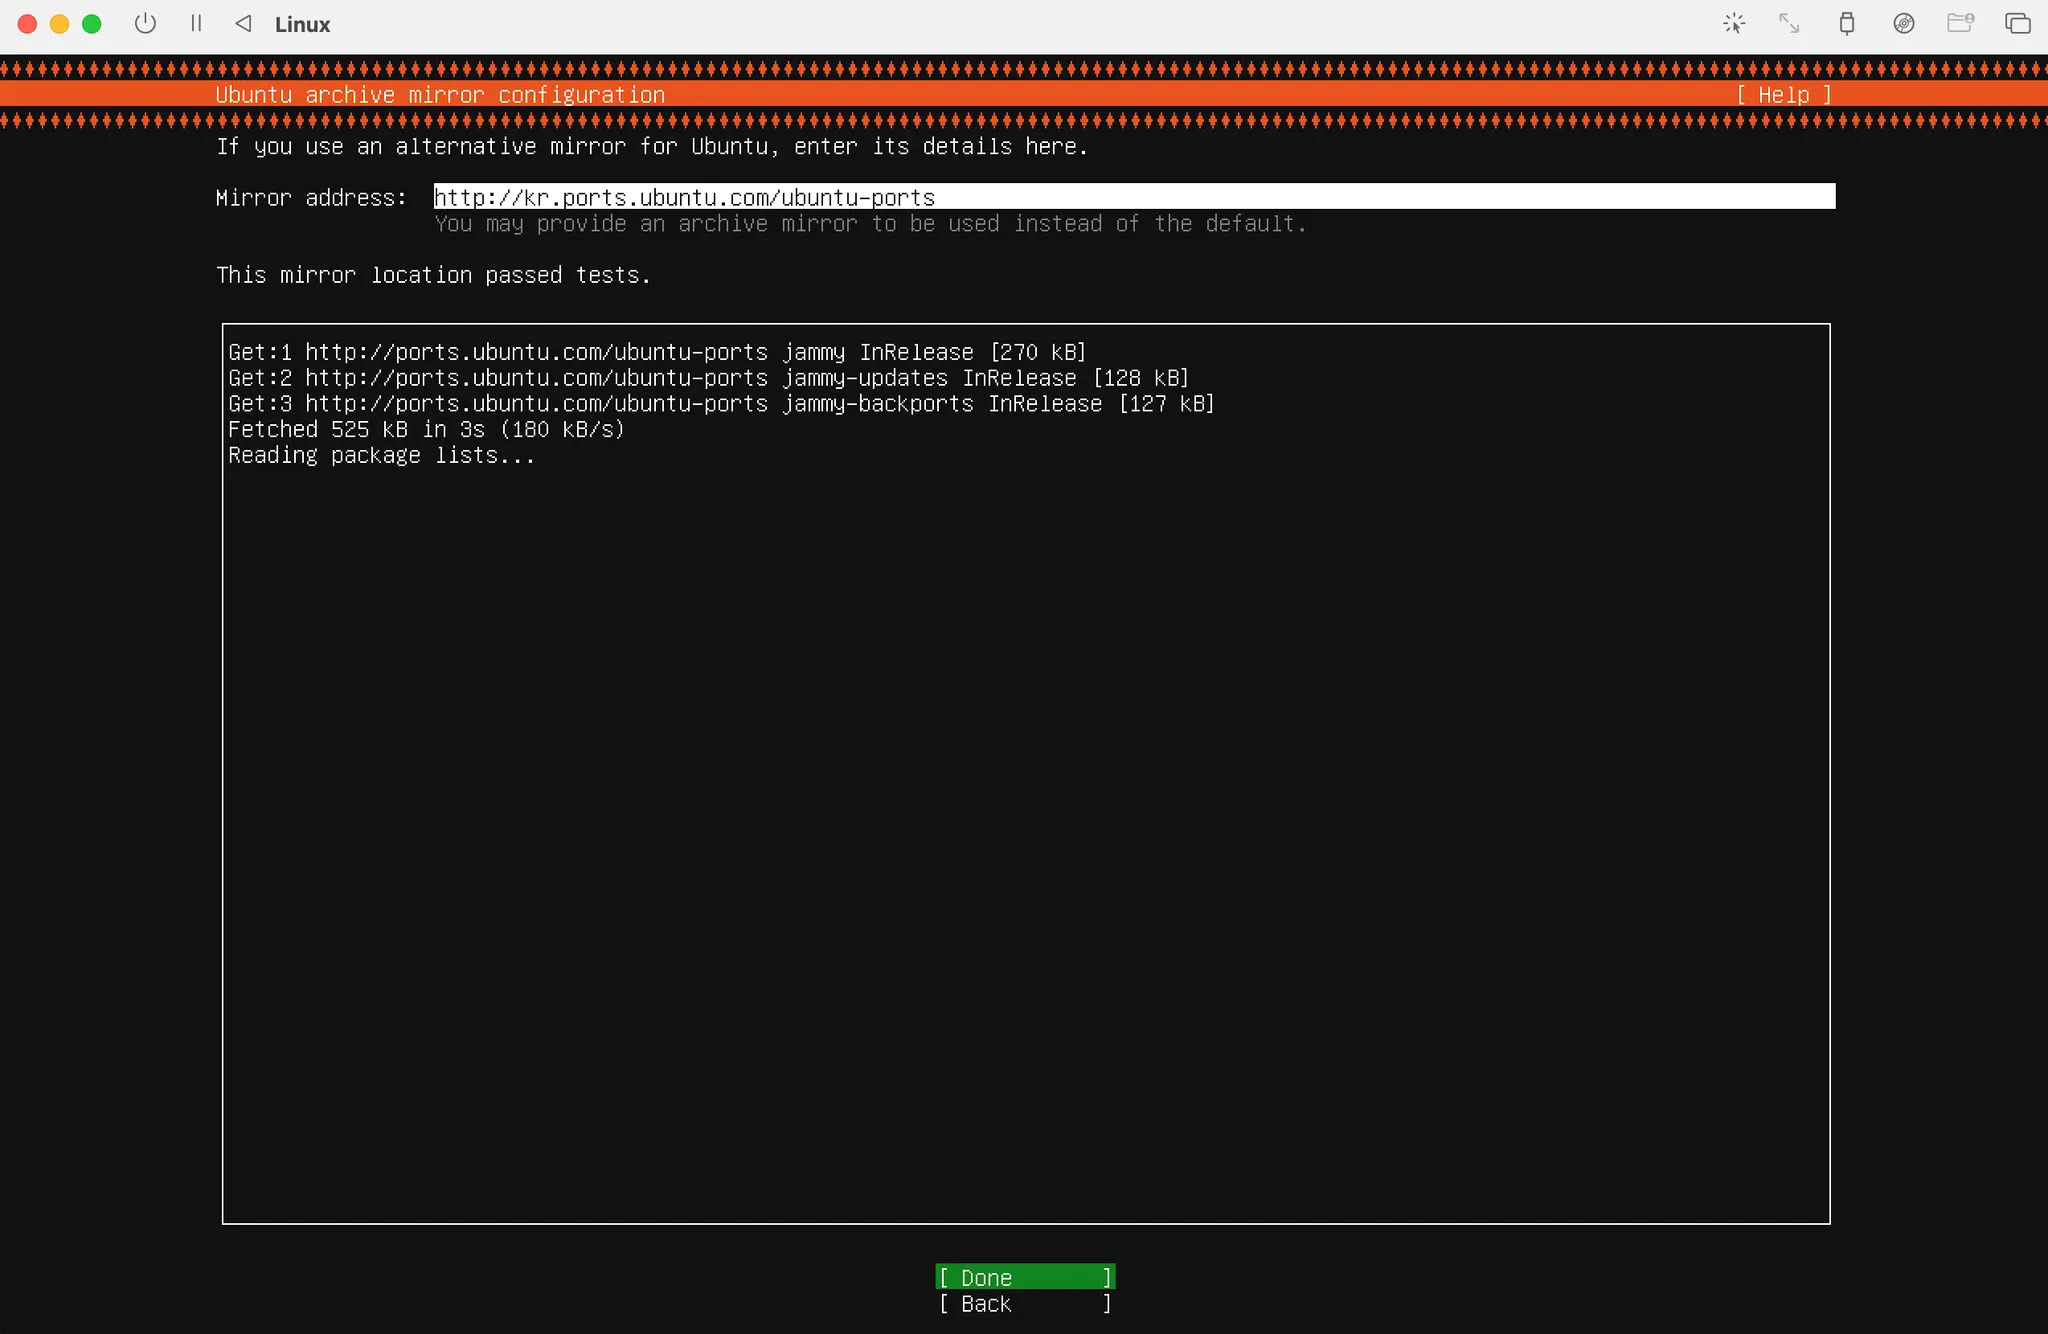Click the green fullscreen window button
This screenshot has height=1334, width=2048.
tap(92, 24)
